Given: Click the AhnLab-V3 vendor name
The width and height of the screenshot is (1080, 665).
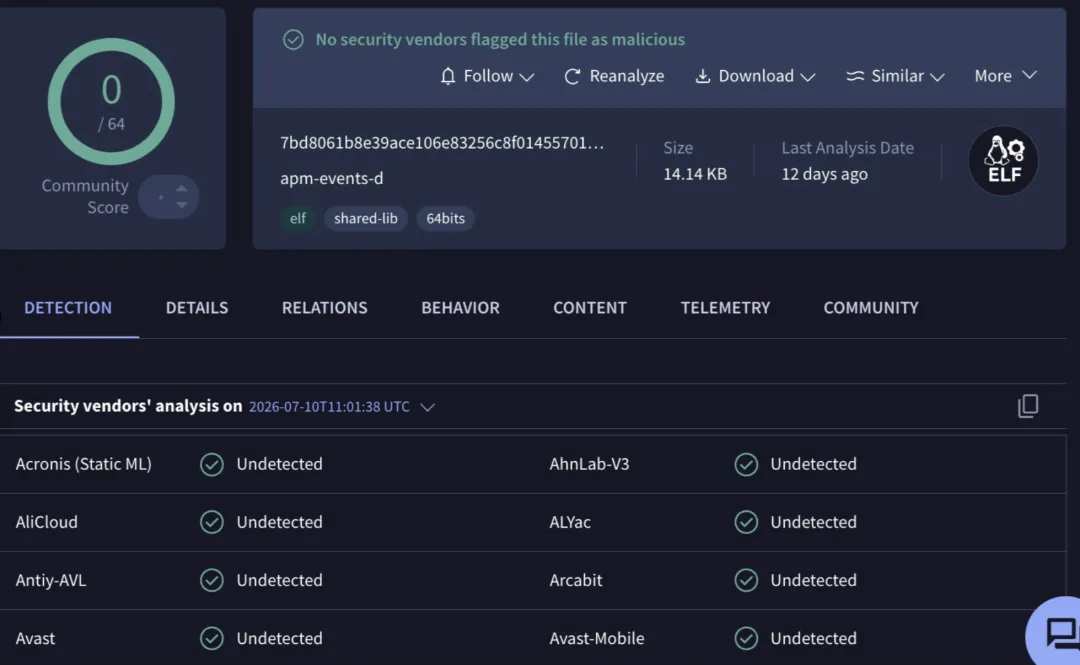Looking at the screenshot, I should (x=590, y=464).
